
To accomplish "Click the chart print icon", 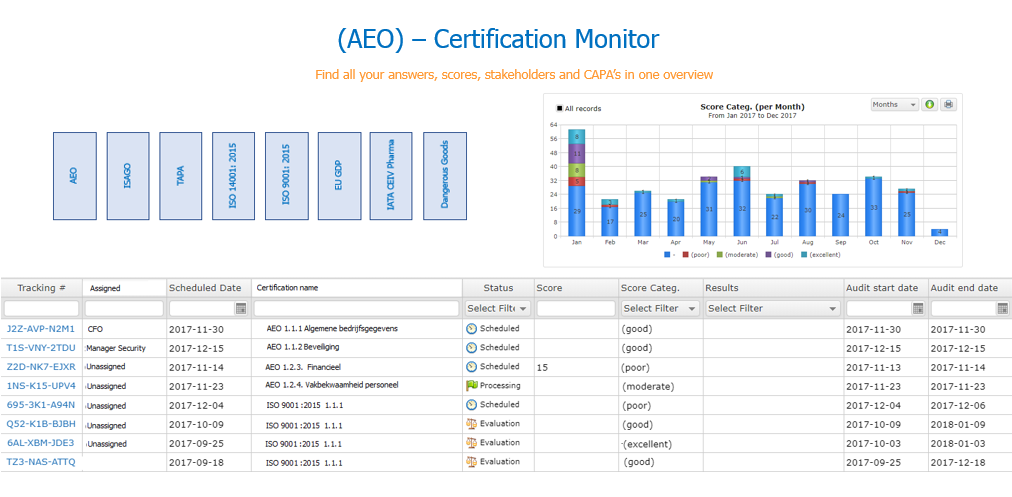I will point(948,104).
